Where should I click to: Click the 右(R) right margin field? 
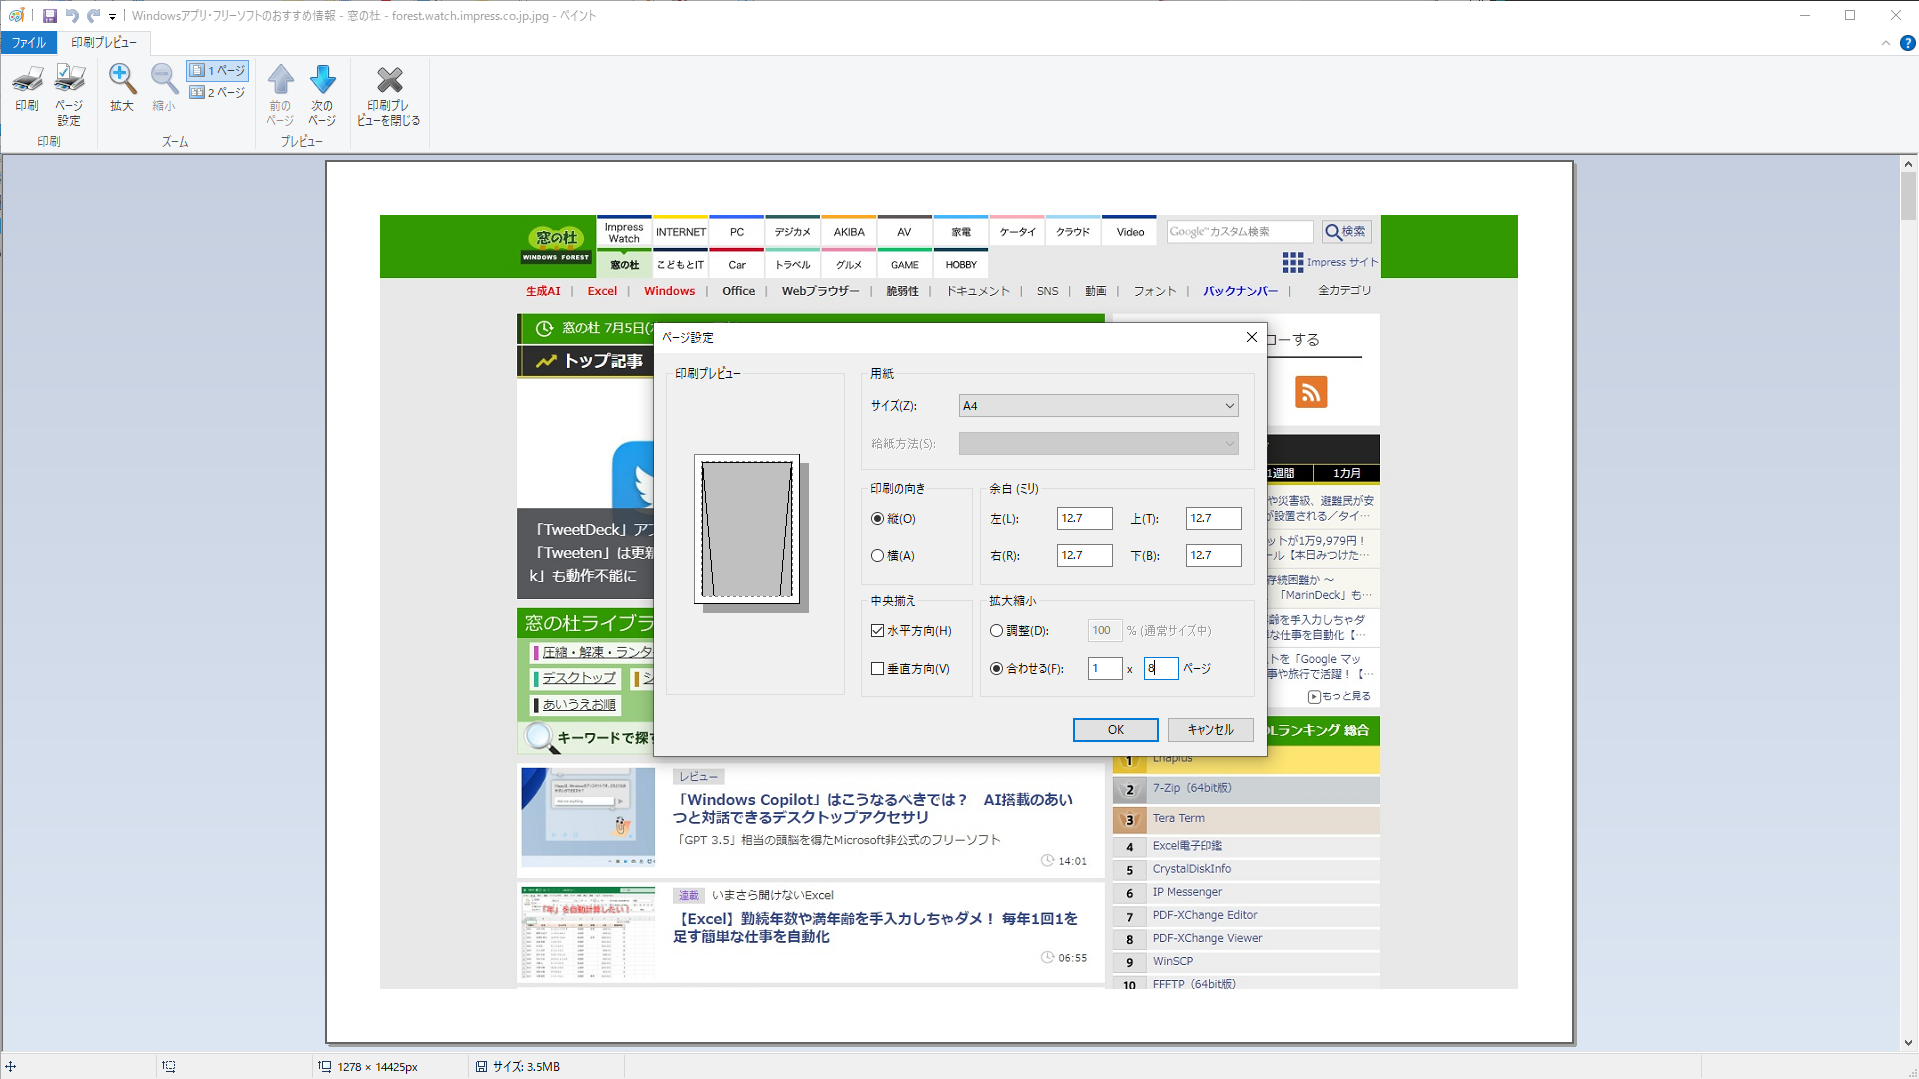click(x=1084, y=556)
